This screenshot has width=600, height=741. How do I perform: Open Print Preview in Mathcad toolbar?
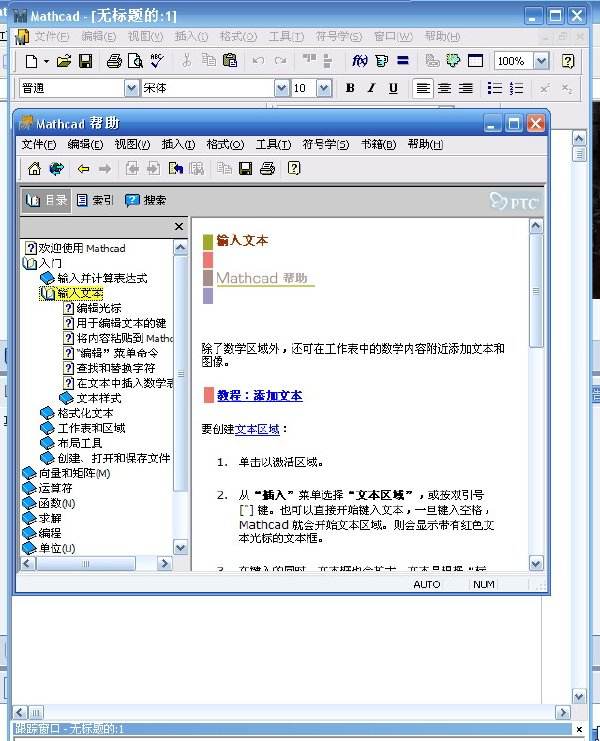pos(135,61)
